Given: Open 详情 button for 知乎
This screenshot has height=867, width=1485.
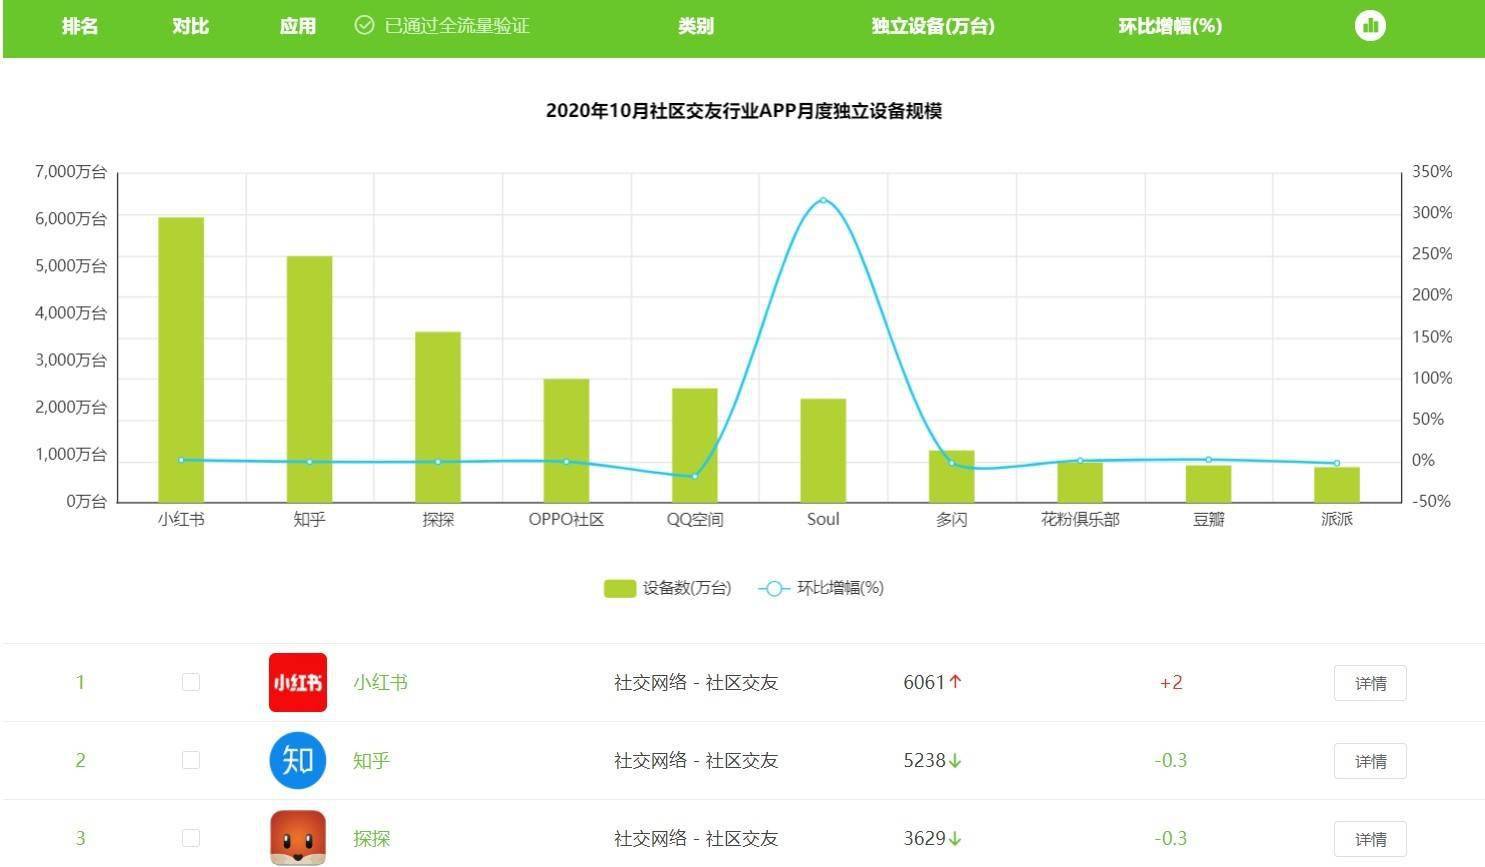Looking at the screenshot, I should (1370, 761).
